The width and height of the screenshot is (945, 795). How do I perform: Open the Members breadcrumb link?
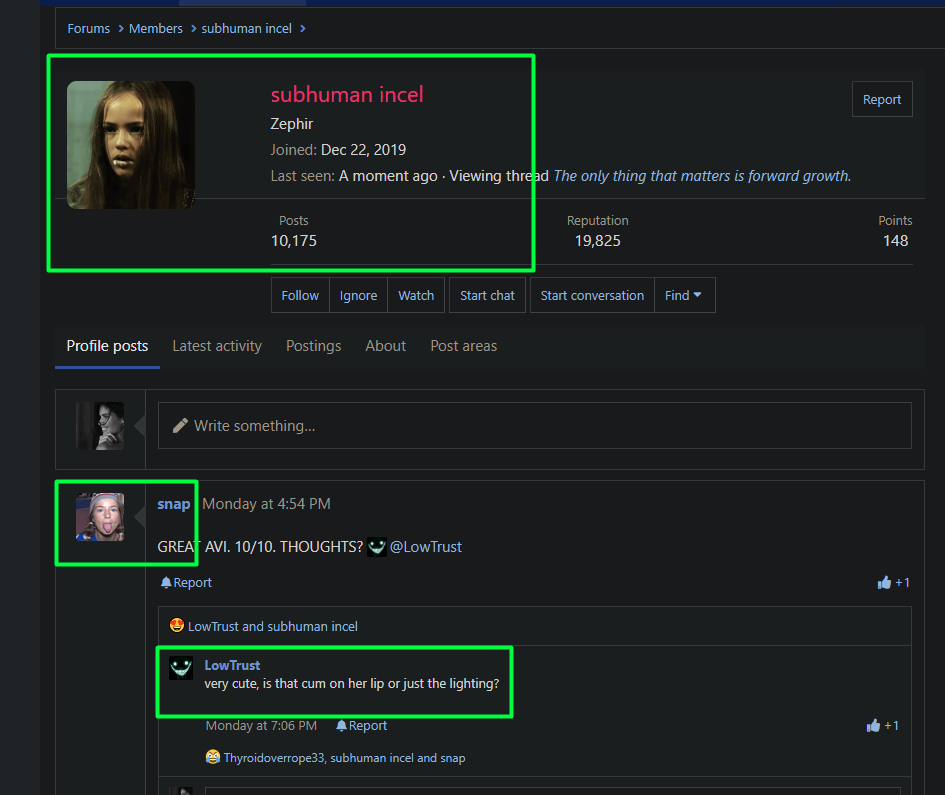[x=155, y=28]
